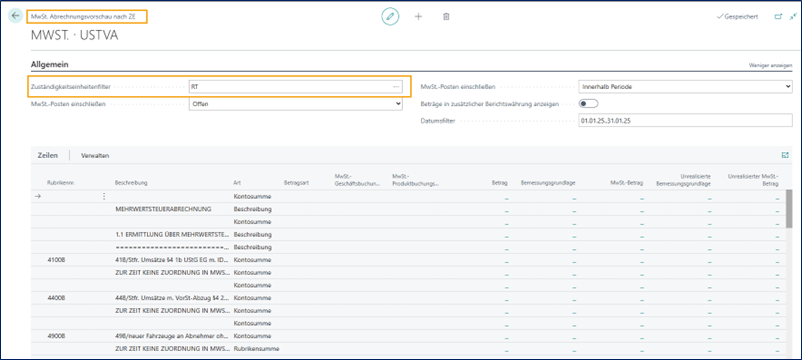Click the Rubrikensumme Art cell
The image size is (802, 360).
(x=256, y=348)
